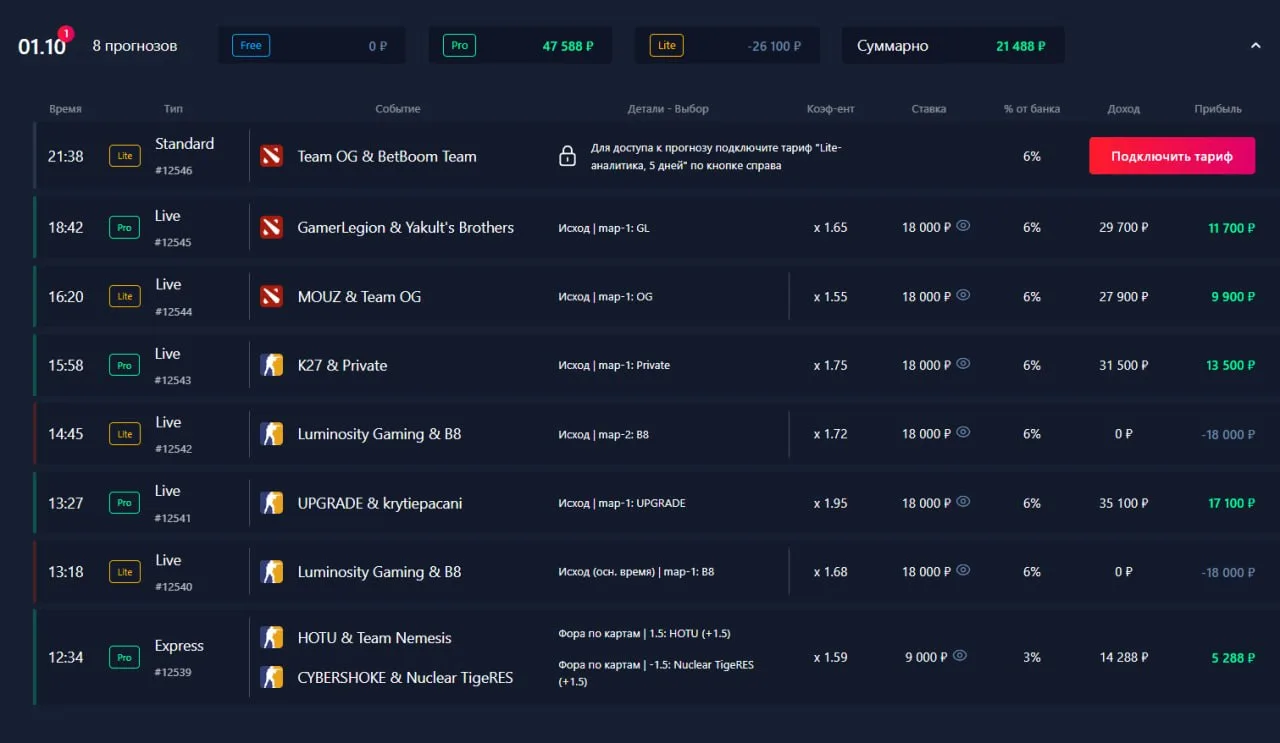This screenshot has height=743, width=1280.
Task: Click the 17 100 ₽ profit value
Action: pyautogui.click(x=1231, y=503)
